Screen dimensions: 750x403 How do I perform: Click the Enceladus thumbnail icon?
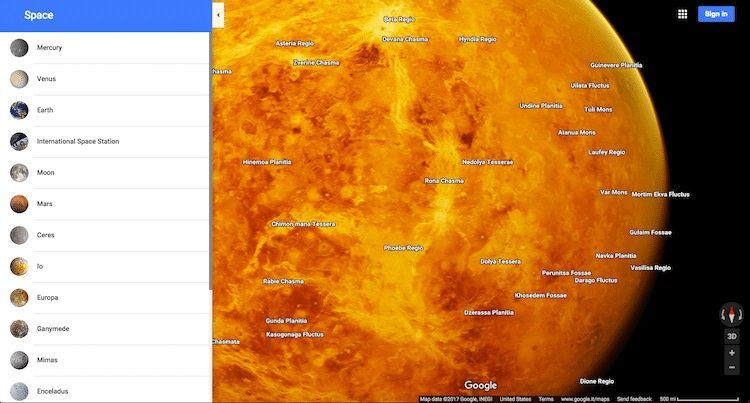click(19, 392)
